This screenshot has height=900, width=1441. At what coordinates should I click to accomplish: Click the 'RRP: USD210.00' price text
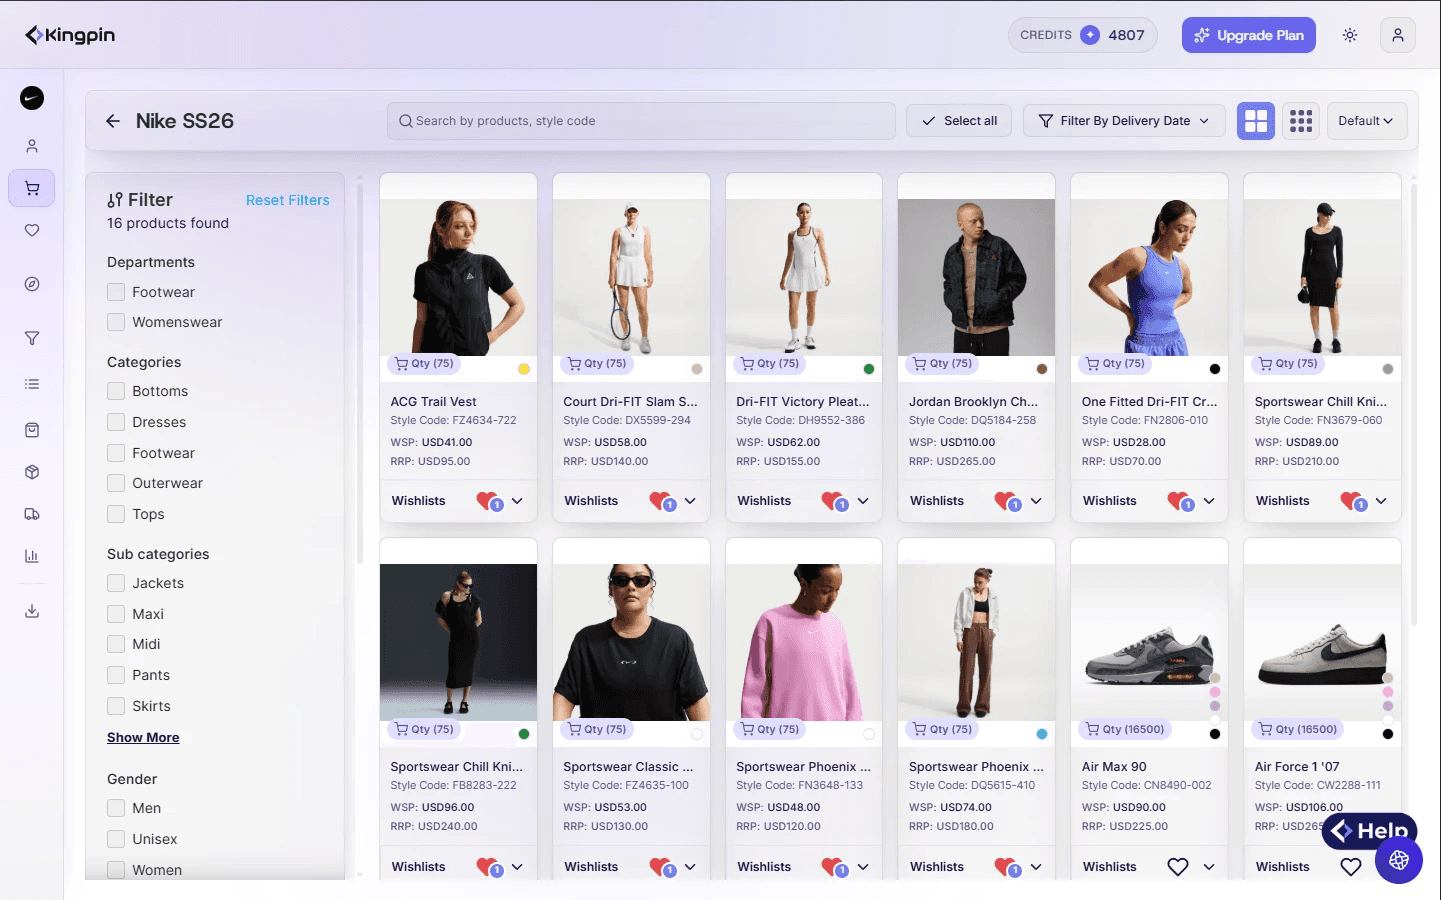point(1297,462)
